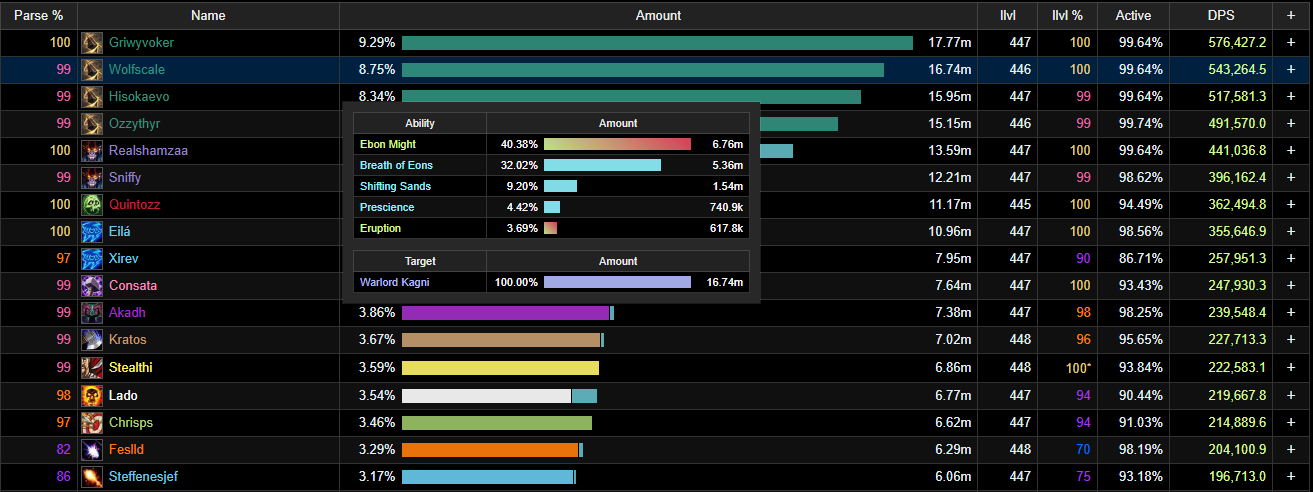Screen dimensions: 1313x492
Task: Click Kratos's tan damage bar
Action: 501,340
